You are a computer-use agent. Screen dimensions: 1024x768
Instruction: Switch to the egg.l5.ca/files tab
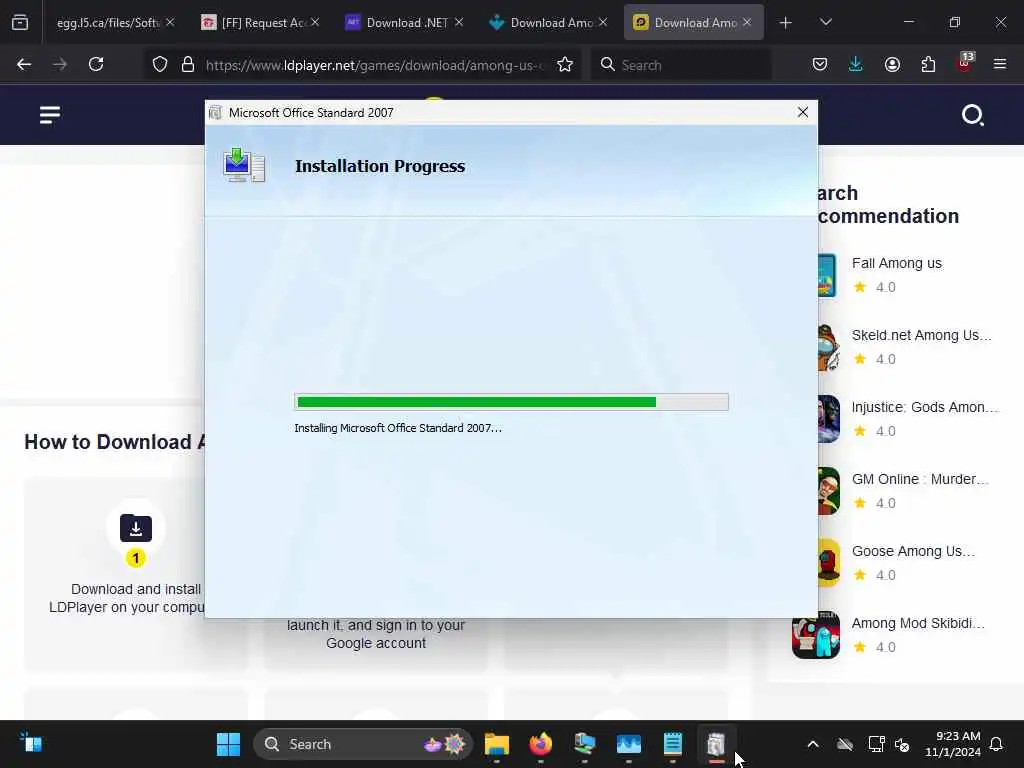(x=108, y=23)
